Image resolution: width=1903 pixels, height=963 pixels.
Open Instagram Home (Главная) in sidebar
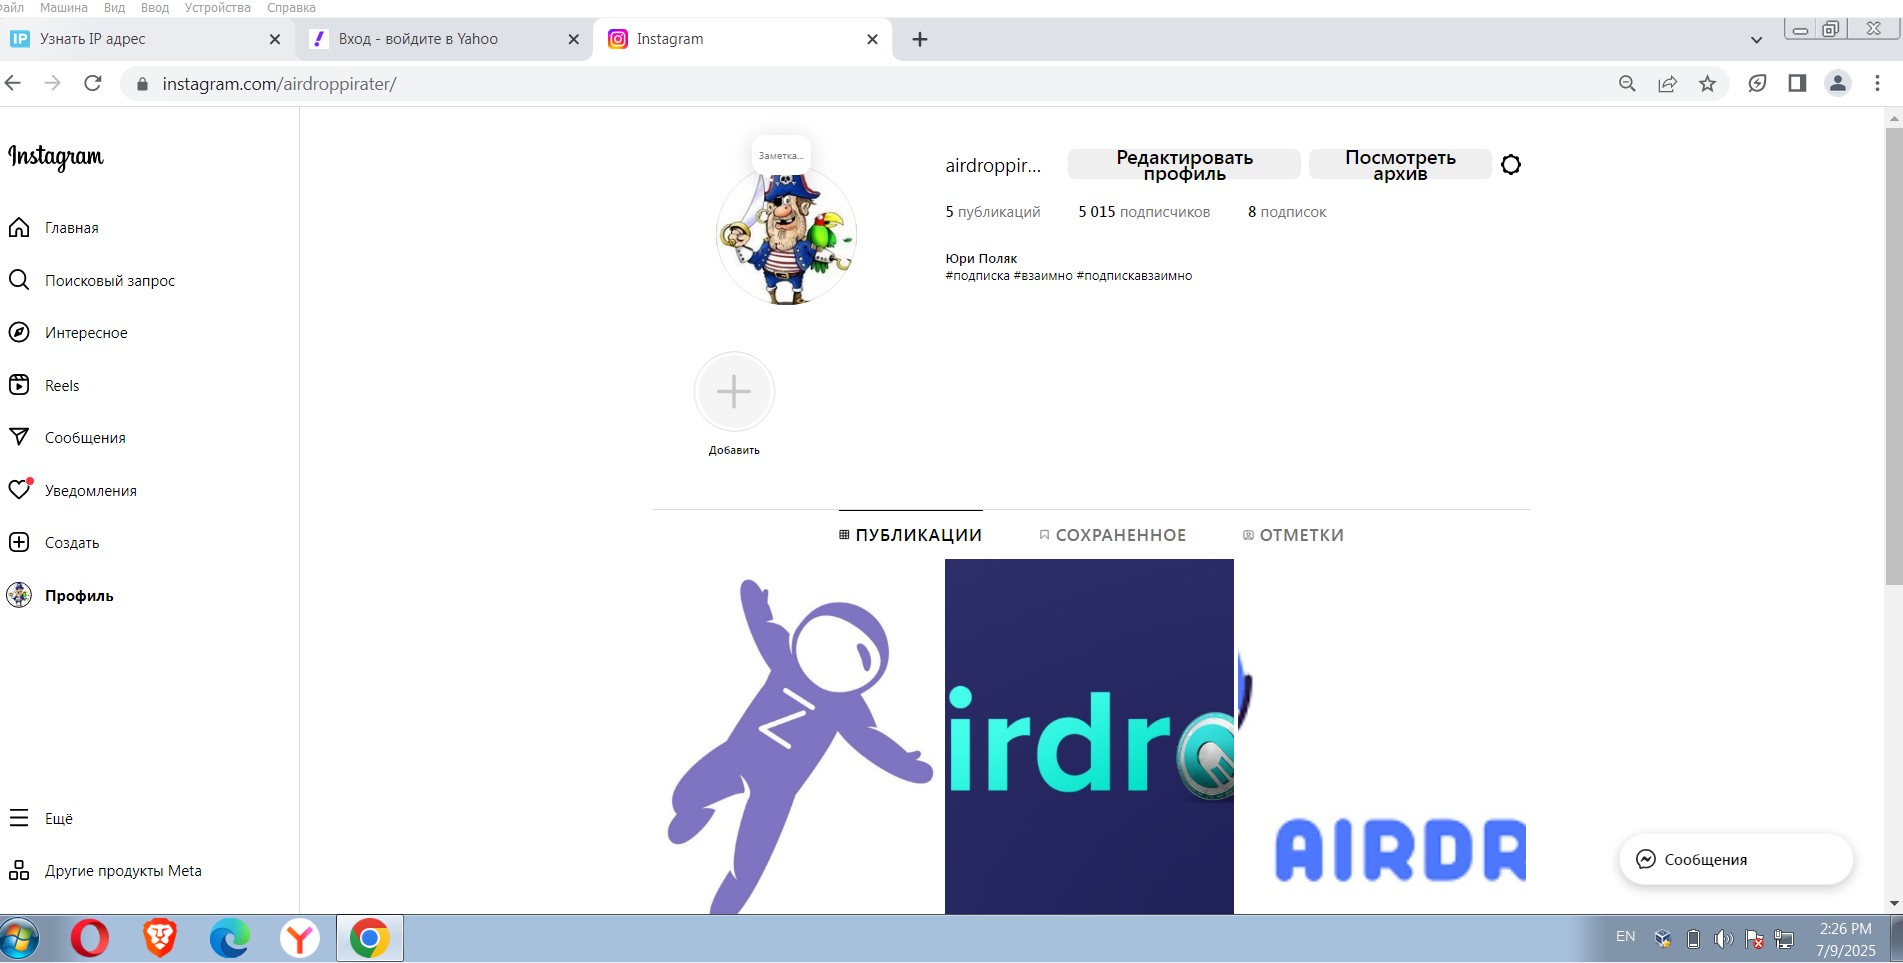coord(70,228)
